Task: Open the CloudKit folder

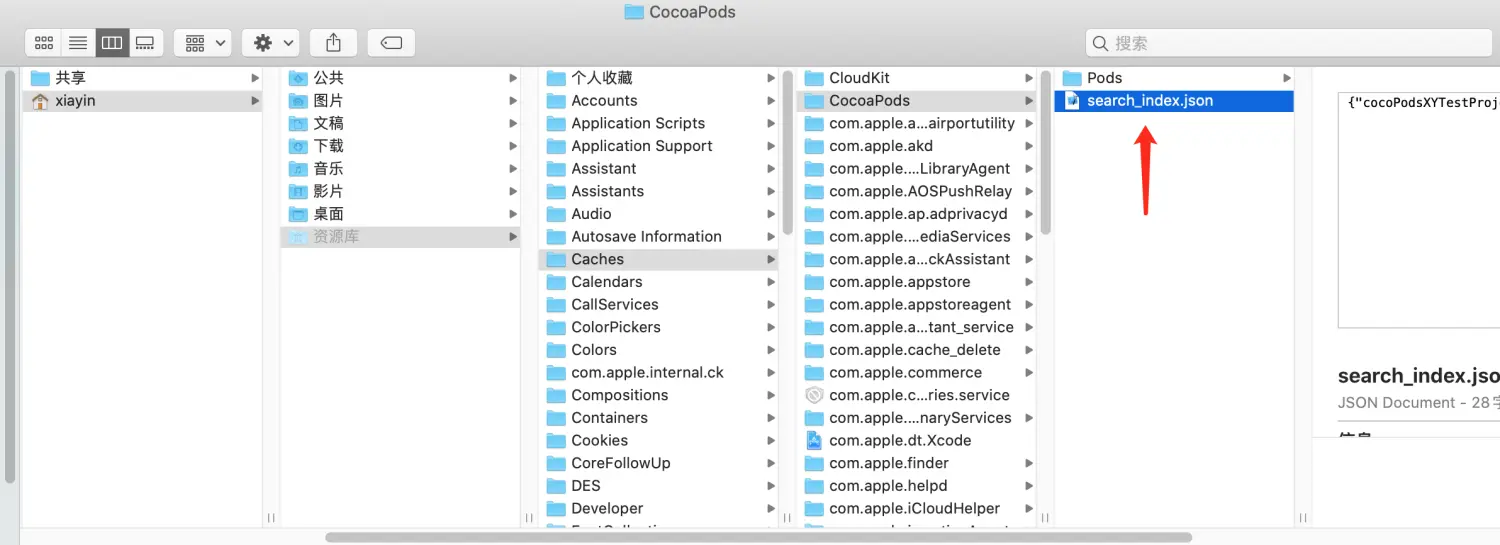Action: point(859,78)
